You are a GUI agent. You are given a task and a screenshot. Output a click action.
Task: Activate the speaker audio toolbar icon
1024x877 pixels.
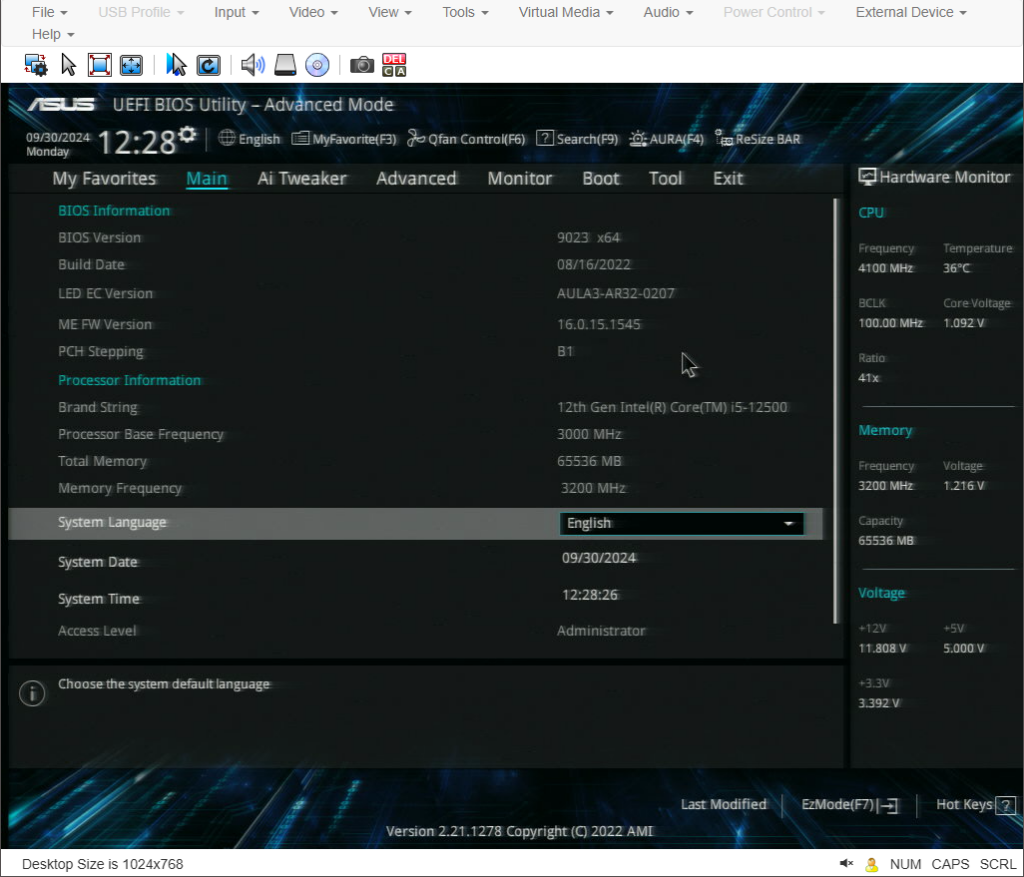250,64
